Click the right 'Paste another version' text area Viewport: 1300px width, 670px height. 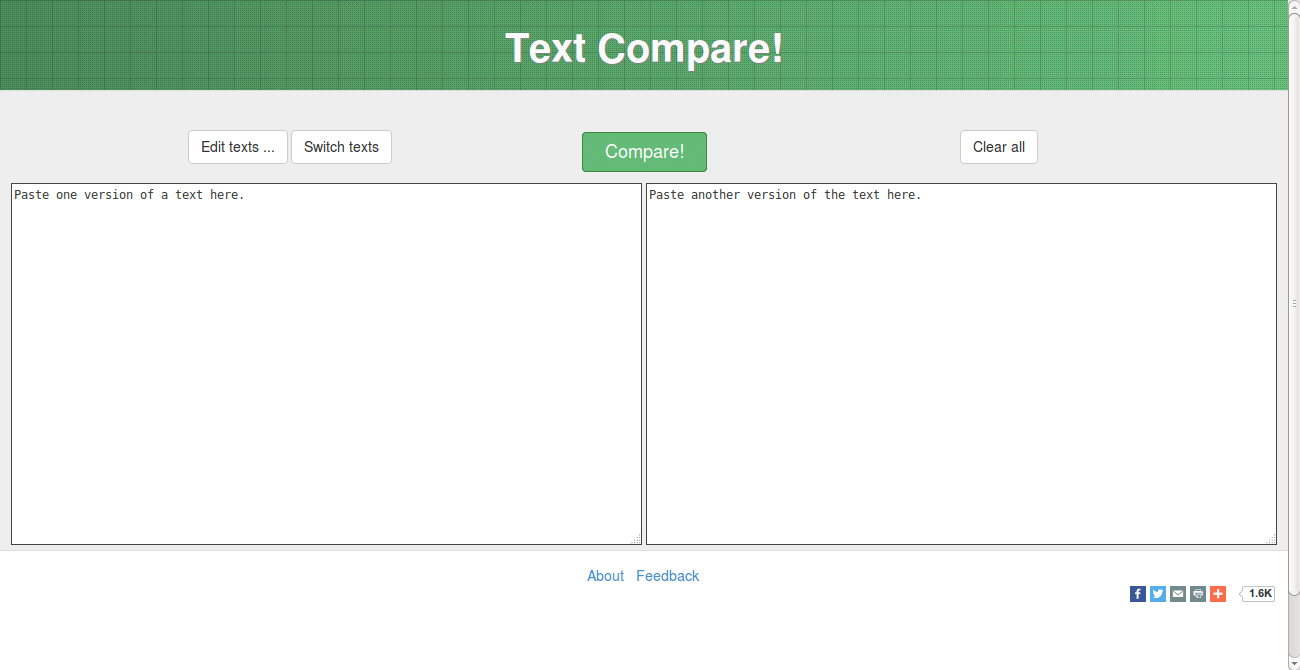(961, 364)
